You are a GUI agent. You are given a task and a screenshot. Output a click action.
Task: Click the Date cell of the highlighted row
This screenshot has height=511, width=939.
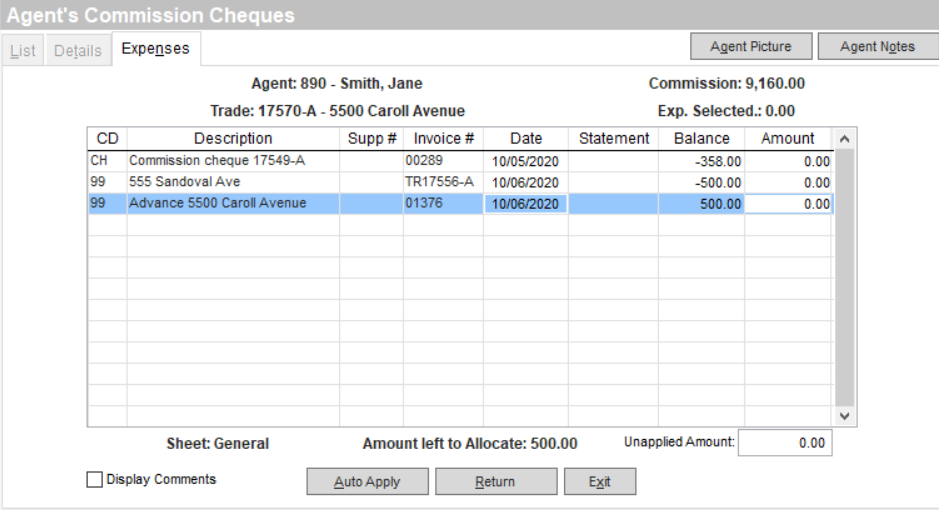point(525,204)
